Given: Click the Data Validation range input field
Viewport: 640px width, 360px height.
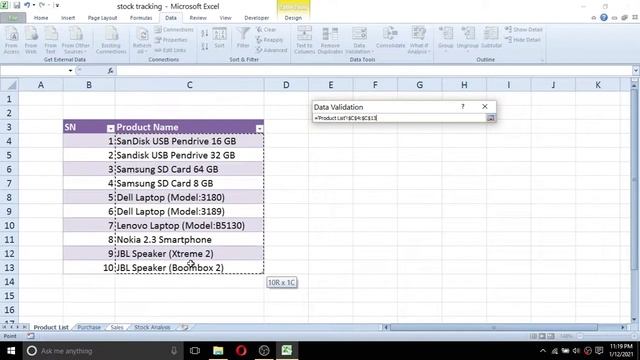Looking at the screenshot, I should (x=399, y=118).
